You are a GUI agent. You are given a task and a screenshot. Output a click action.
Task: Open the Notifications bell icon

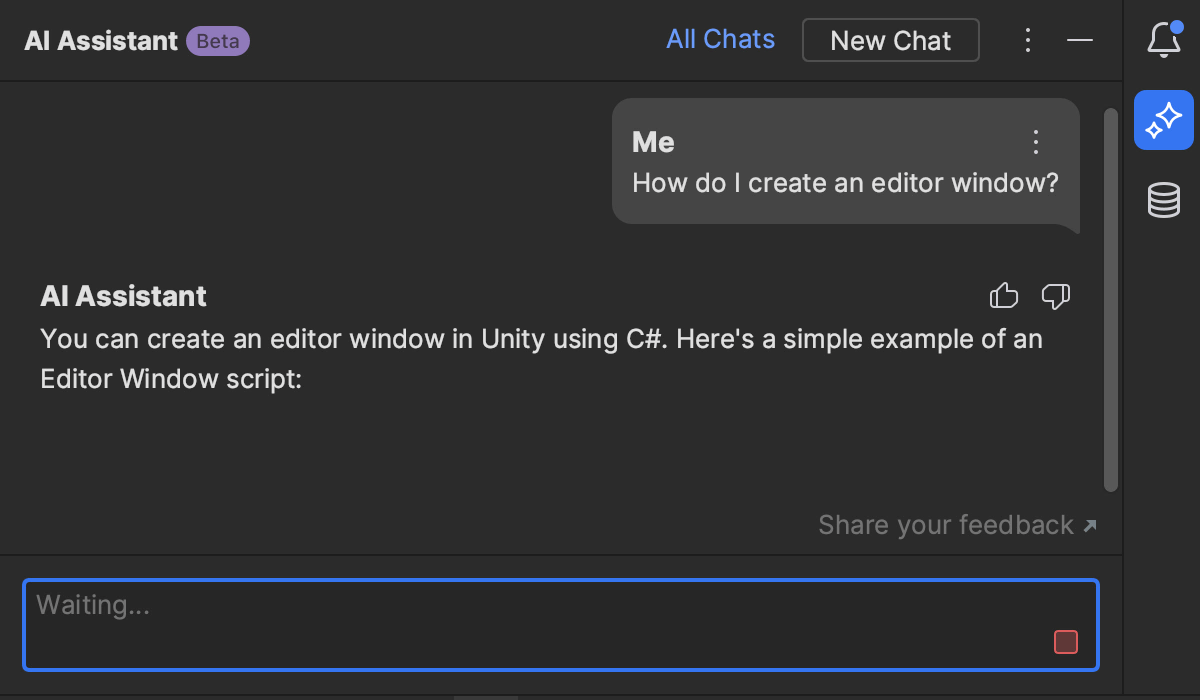pyautogui.click(x=1163, y=40)
